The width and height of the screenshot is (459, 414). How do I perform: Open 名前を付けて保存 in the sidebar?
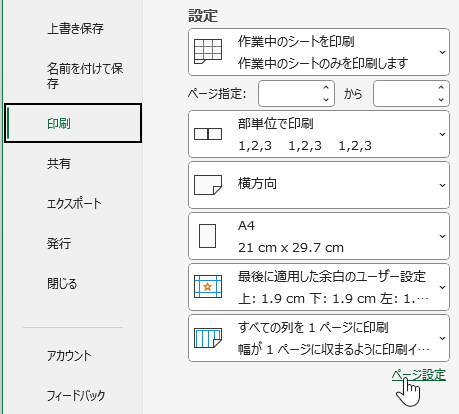point(85,76)
